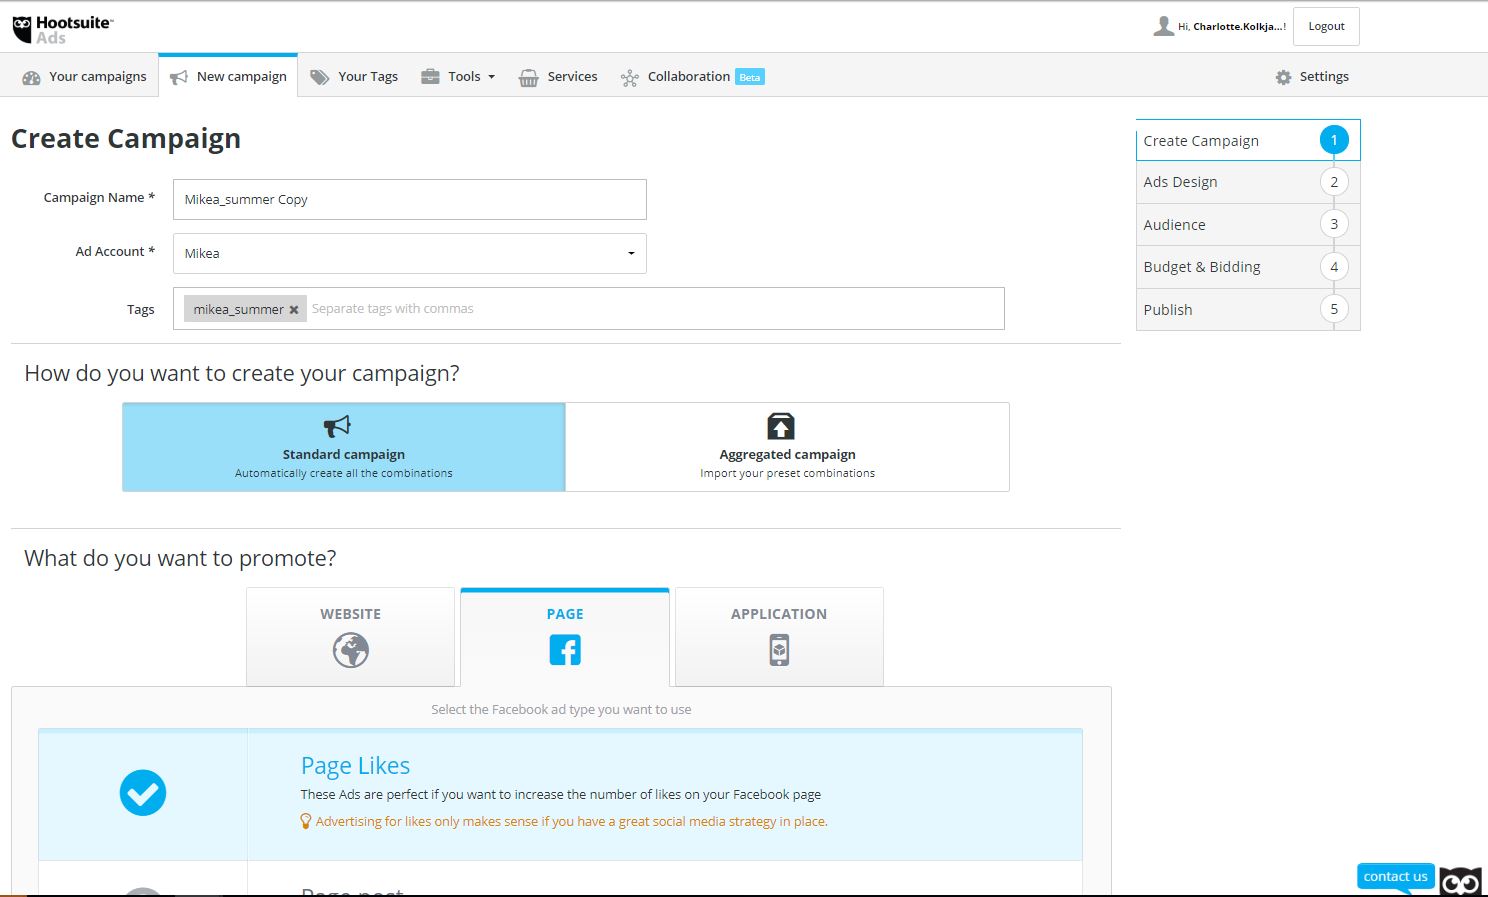Open Settings in the top navigation
Screen dimensions: 1488x897
1312,77
